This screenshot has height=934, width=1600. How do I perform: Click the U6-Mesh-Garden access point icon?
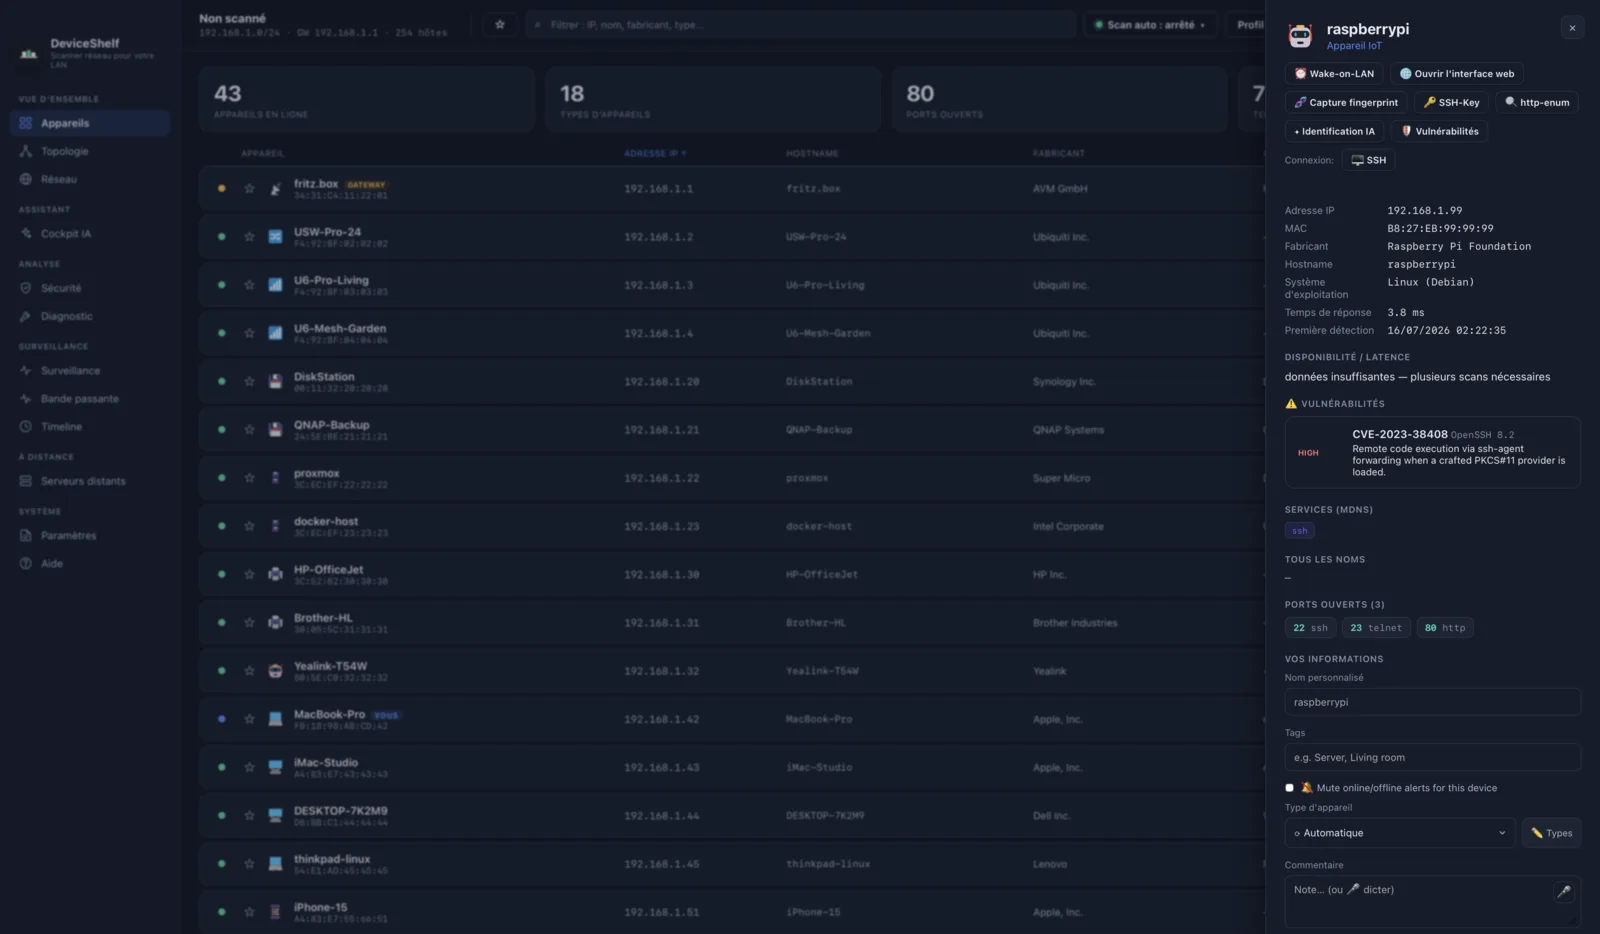click(x=275, y=333)
